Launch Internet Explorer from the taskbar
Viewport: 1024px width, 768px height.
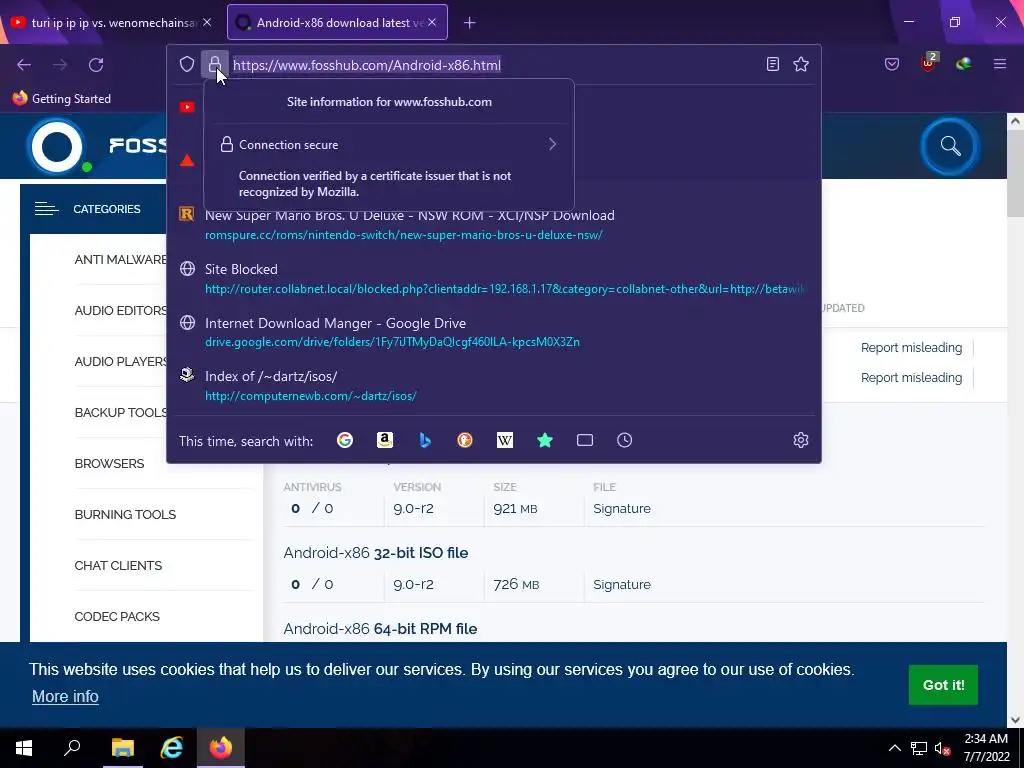point(171,748)
